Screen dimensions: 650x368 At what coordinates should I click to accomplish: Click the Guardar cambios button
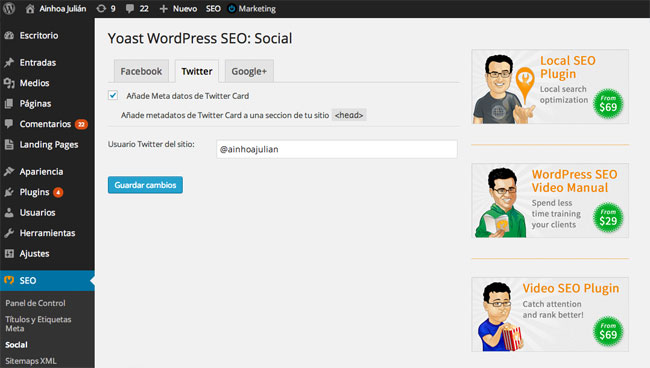[x=145, y=185]
